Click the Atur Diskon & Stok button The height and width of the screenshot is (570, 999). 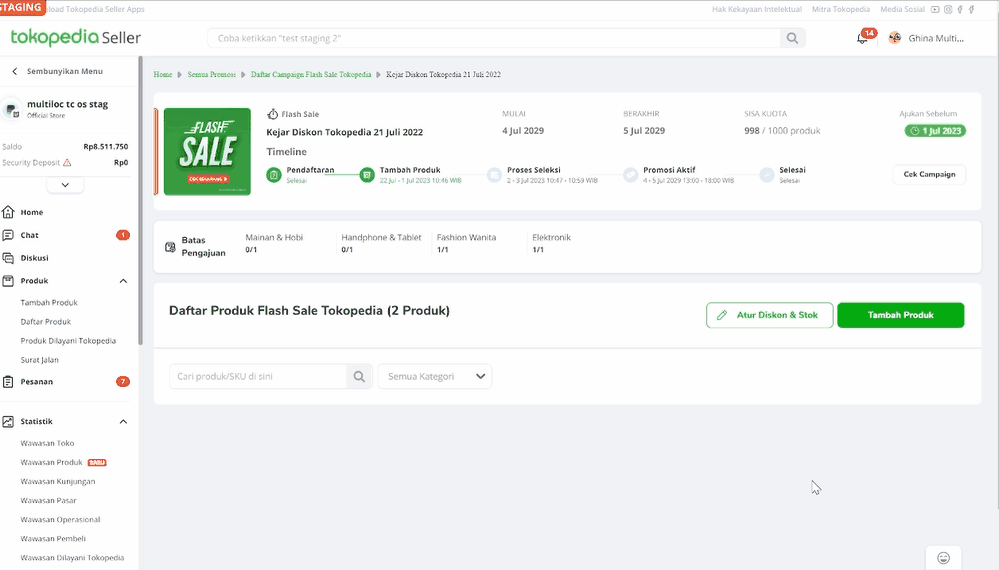(x=770, y=315)
